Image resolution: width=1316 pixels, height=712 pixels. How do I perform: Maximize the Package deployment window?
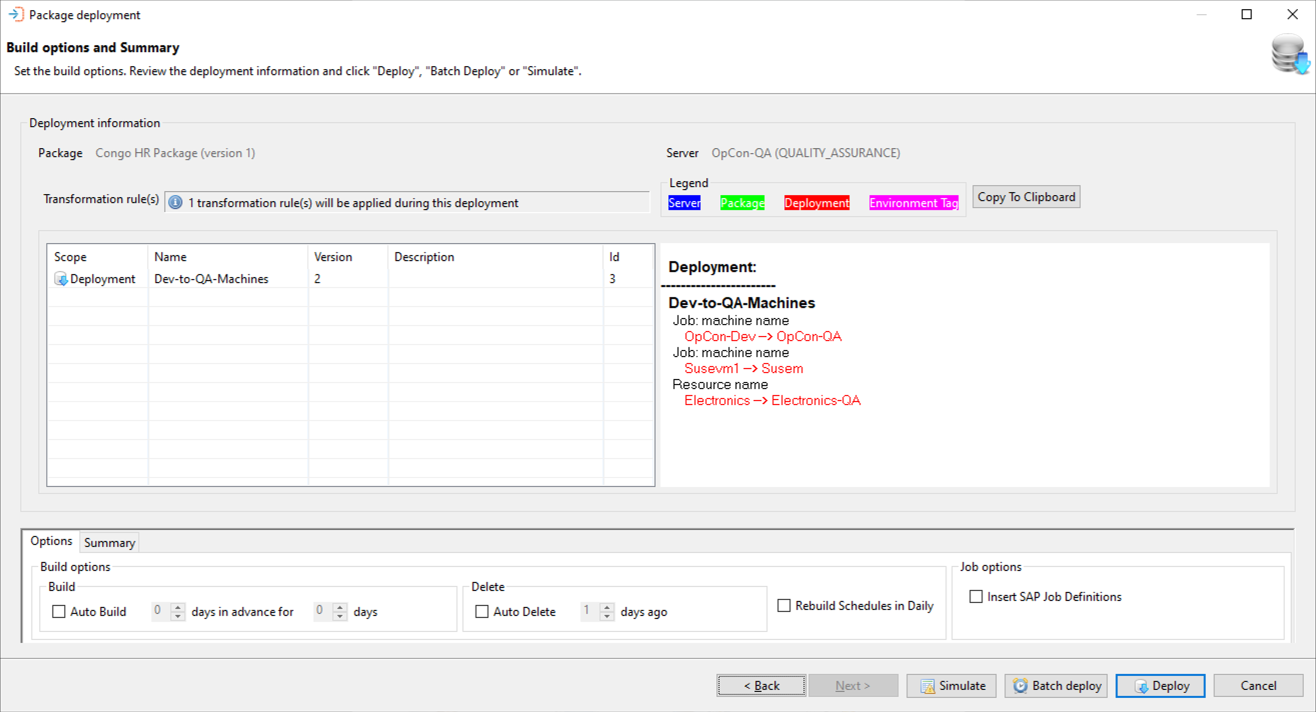(1246, 15)
